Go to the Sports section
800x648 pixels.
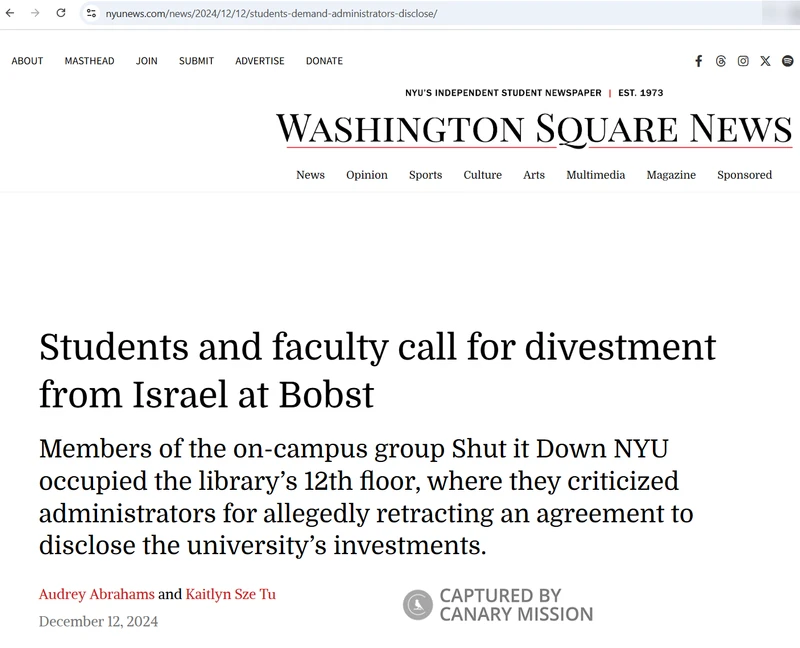click(426, 175)
